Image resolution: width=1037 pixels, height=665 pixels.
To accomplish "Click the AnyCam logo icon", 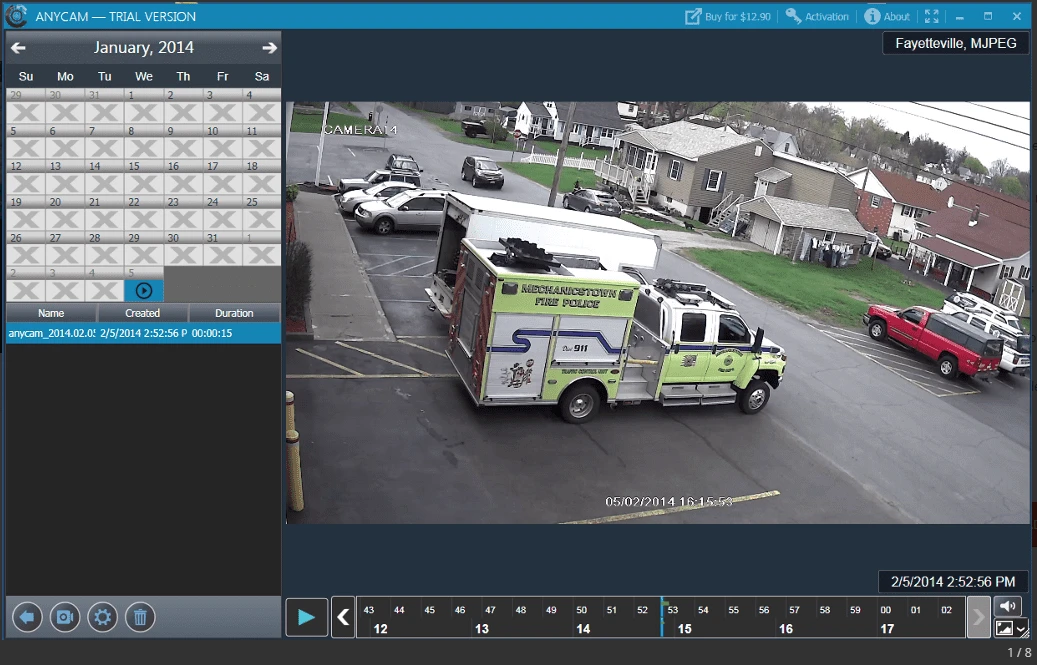I will click(x=16, y=16).
